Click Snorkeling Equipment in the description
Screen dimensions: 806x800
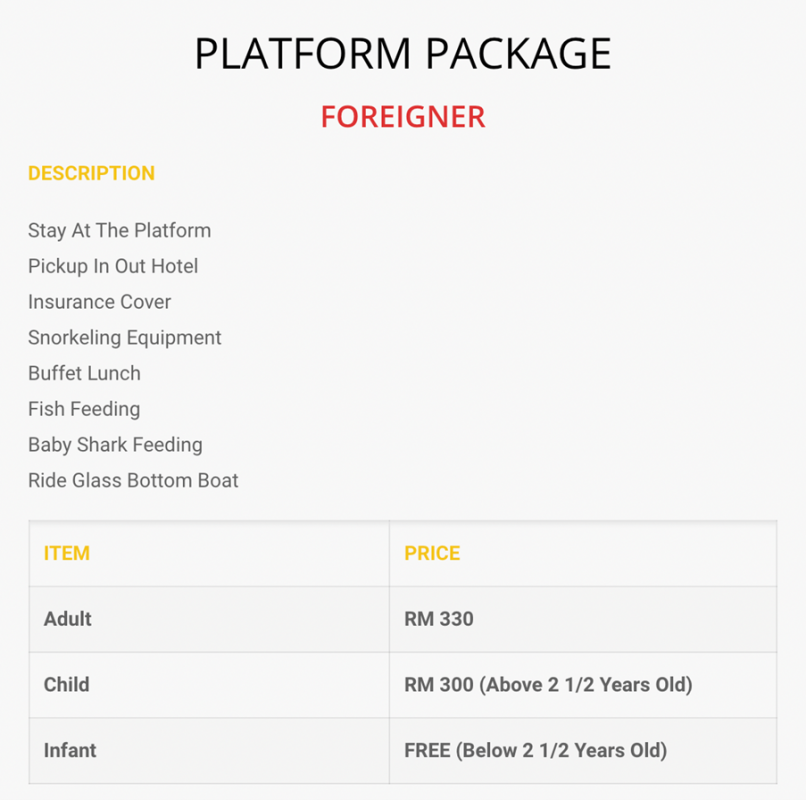coord(124,338)
